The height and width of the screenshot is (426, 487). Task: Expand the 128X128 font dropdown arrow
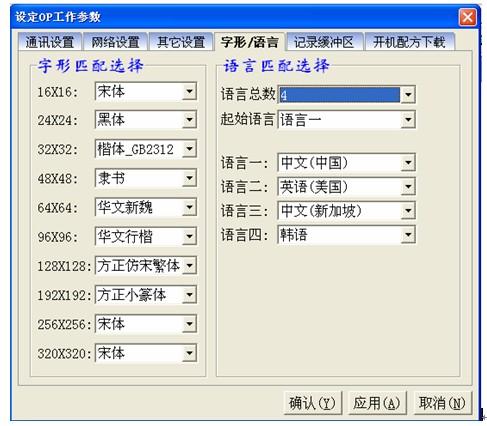click(189, 266)
